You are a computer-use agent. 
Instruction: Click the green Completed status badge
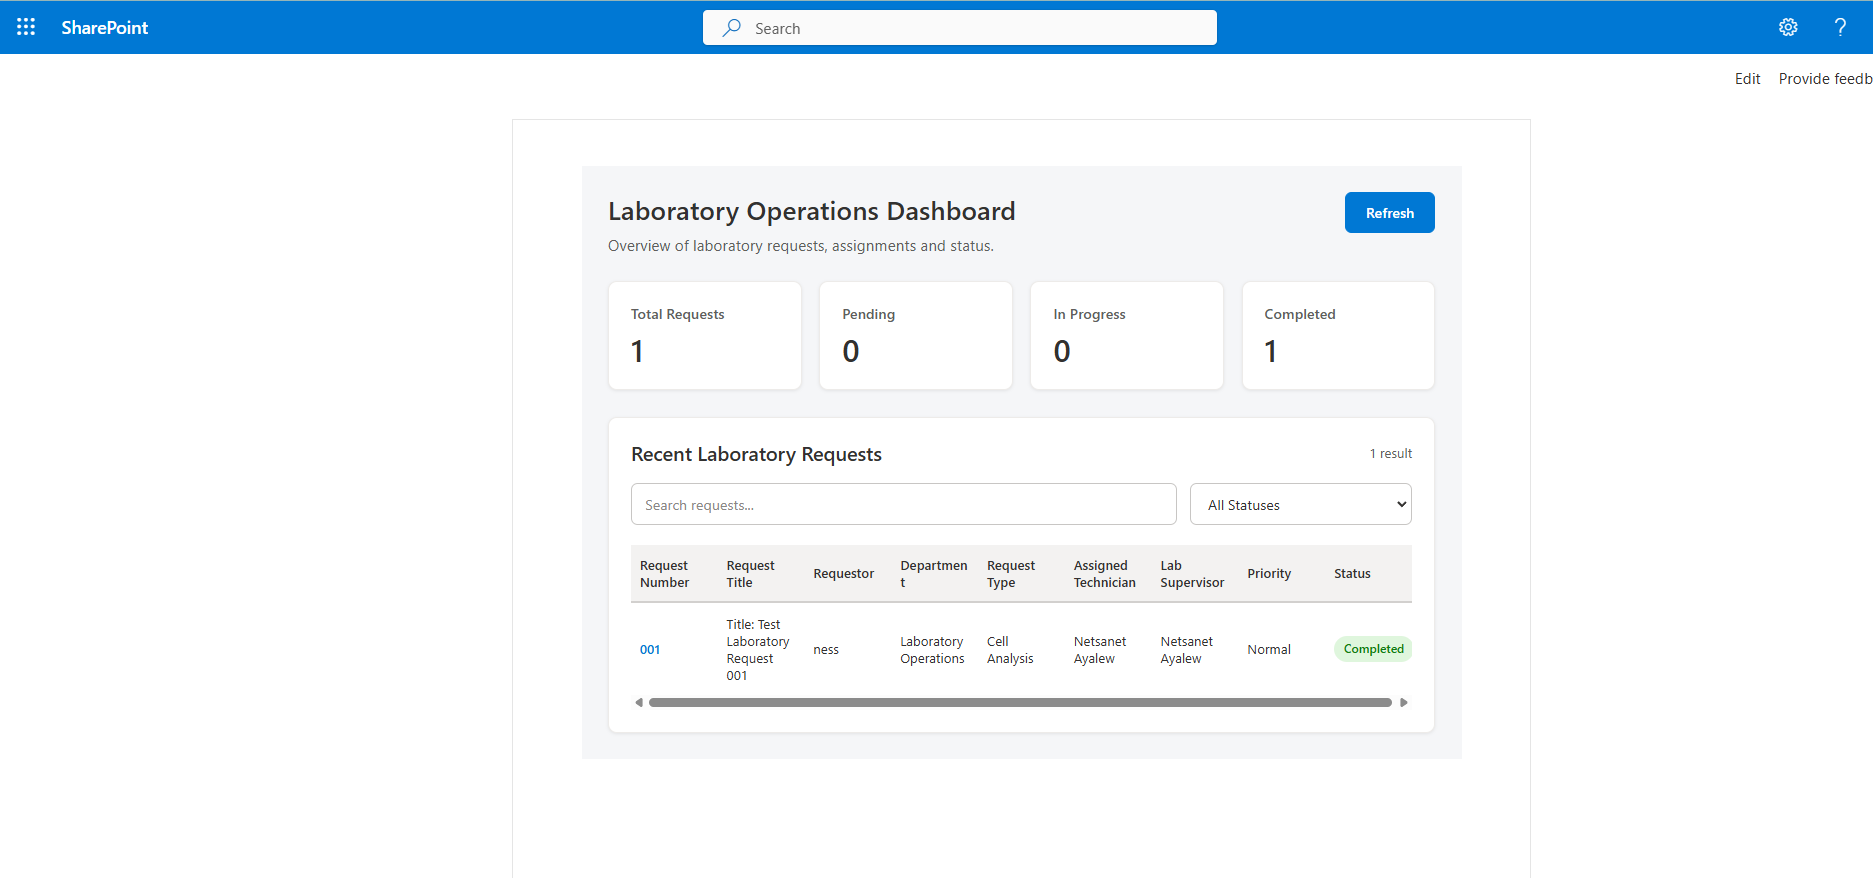tap(1373, 649)
